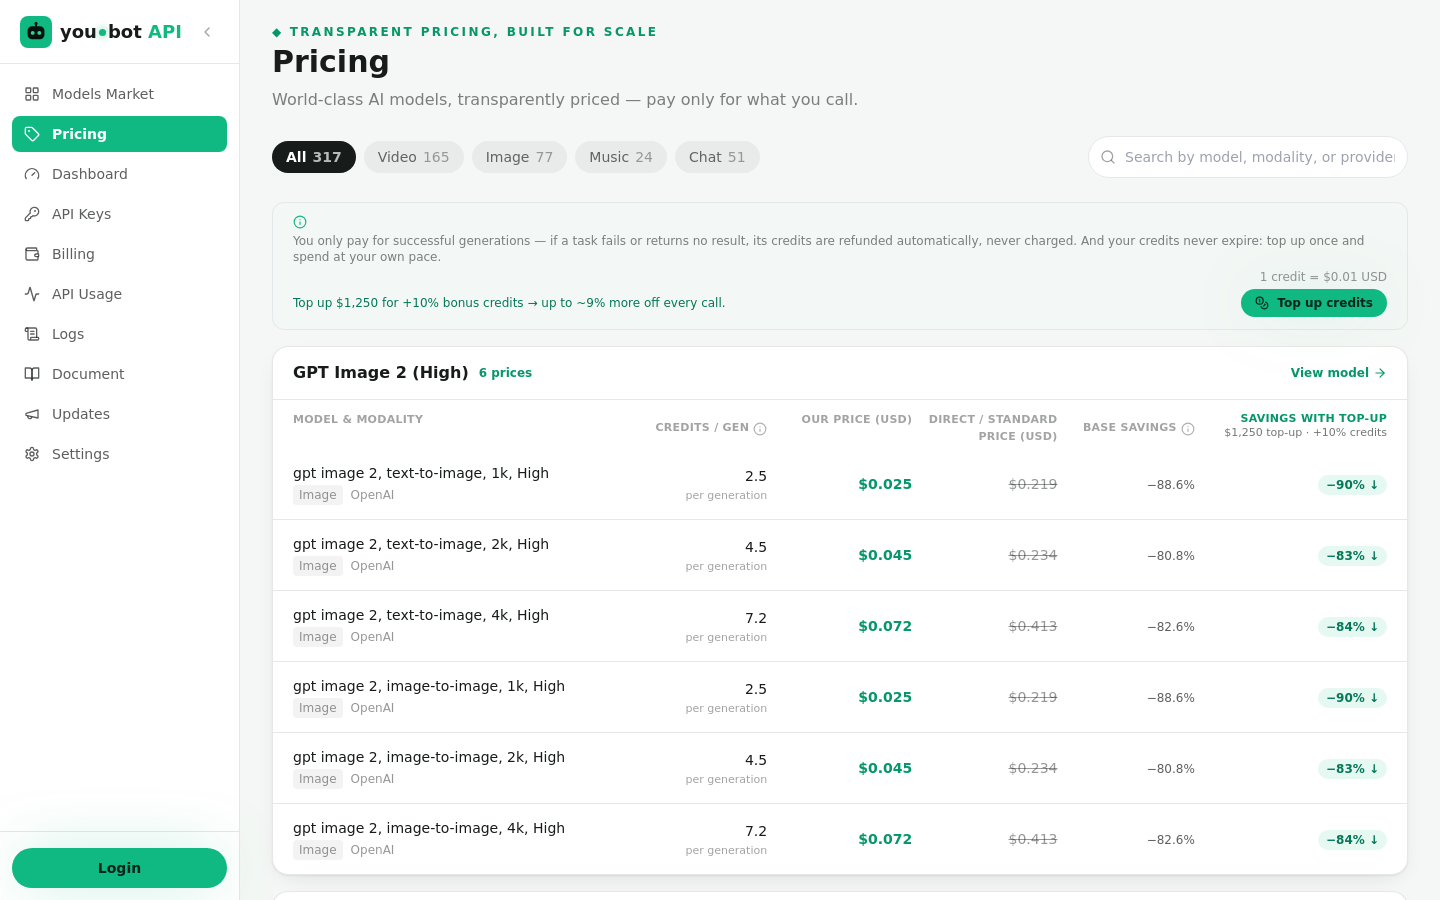The image size is (1440, 900).
Task: Collapse the sidebar with the chevron
Action: tap(207, 32)
